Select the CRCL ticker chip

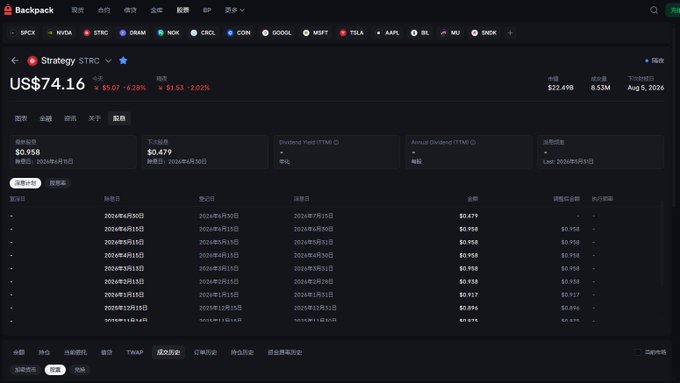tap(203, 33)
